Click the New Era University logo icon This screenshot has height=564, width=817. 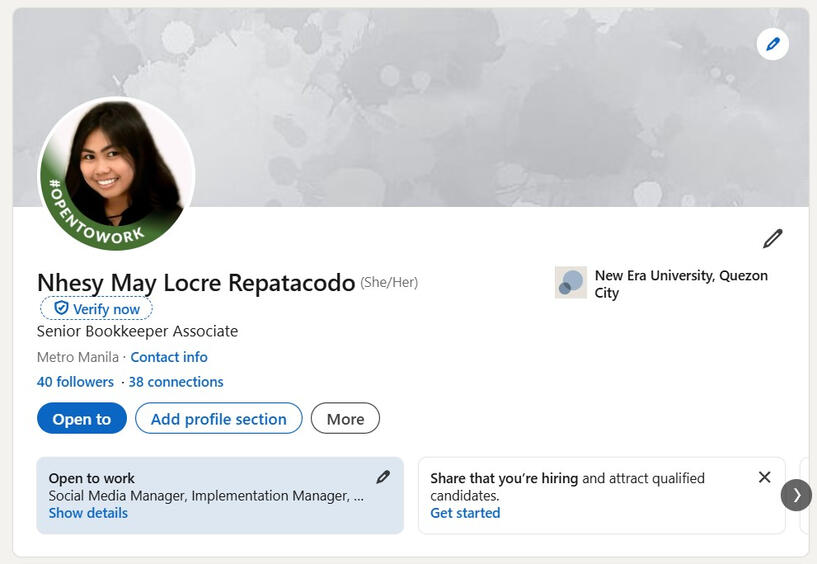pos(571,283)
